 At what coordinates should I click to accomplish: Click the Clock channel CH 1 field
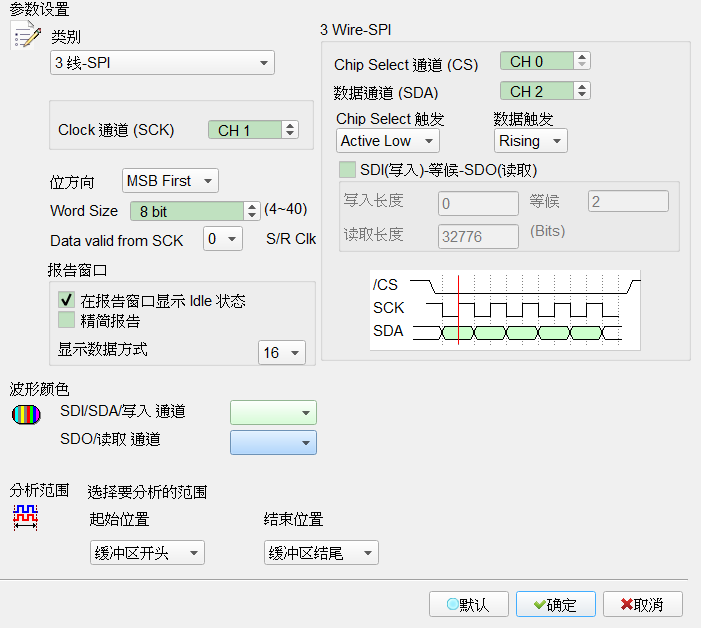[x=245, y=130]
